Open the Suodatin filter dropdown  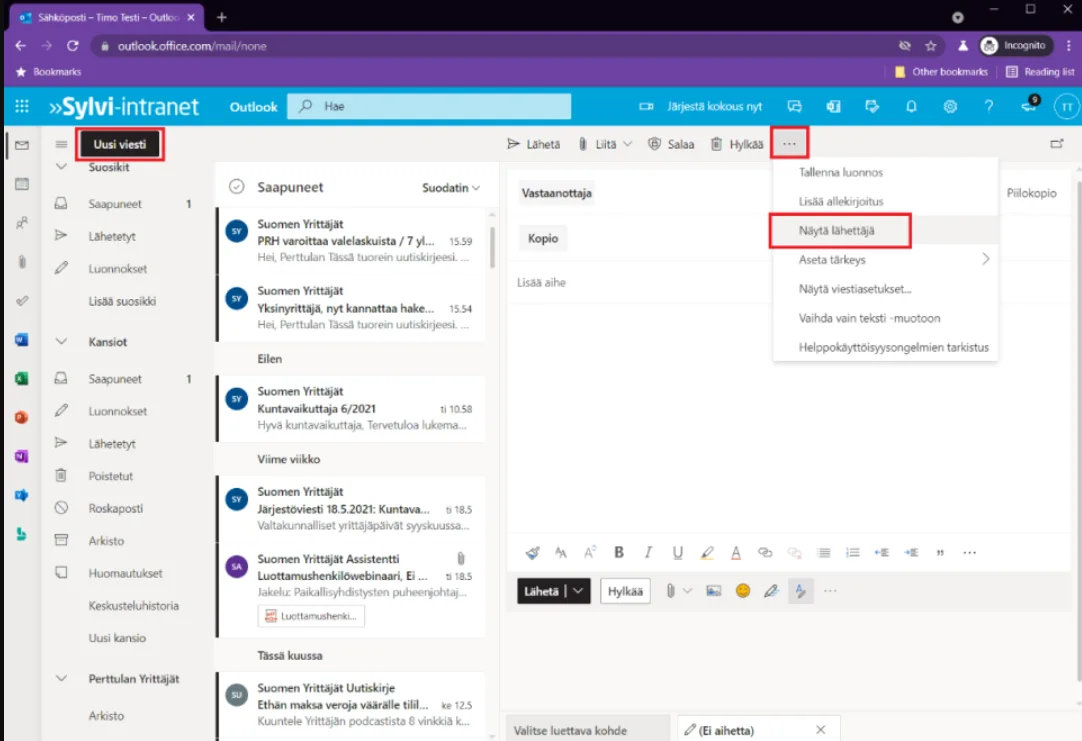[451, 187]
